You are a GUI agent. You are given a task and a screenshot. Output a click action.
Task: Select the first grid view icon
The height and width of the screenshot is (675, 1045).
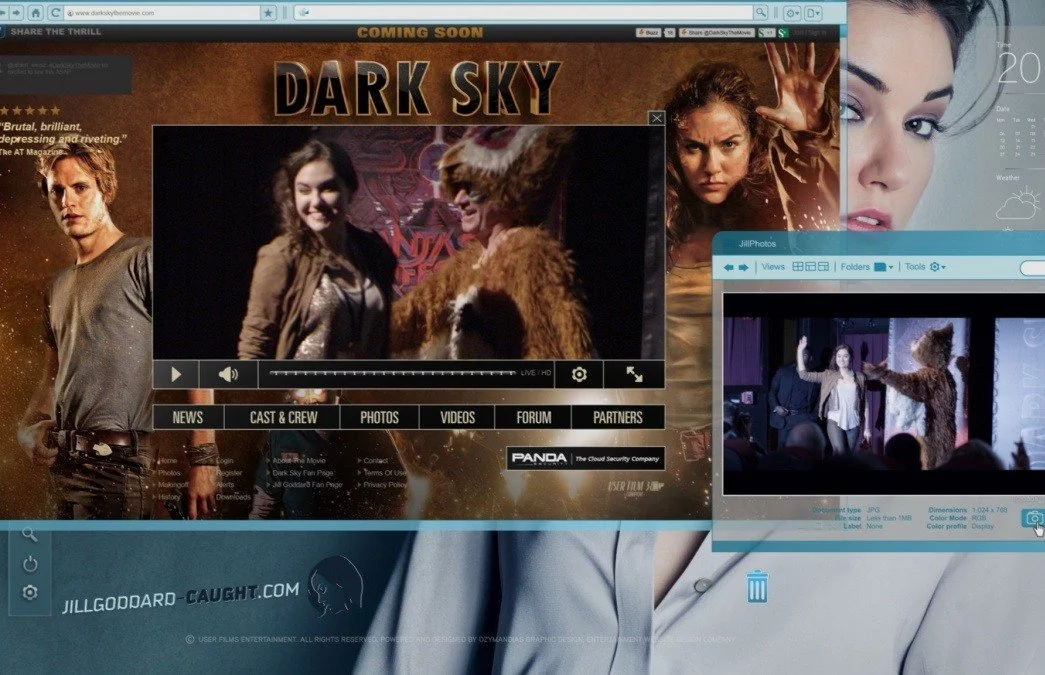pos(798,267)
